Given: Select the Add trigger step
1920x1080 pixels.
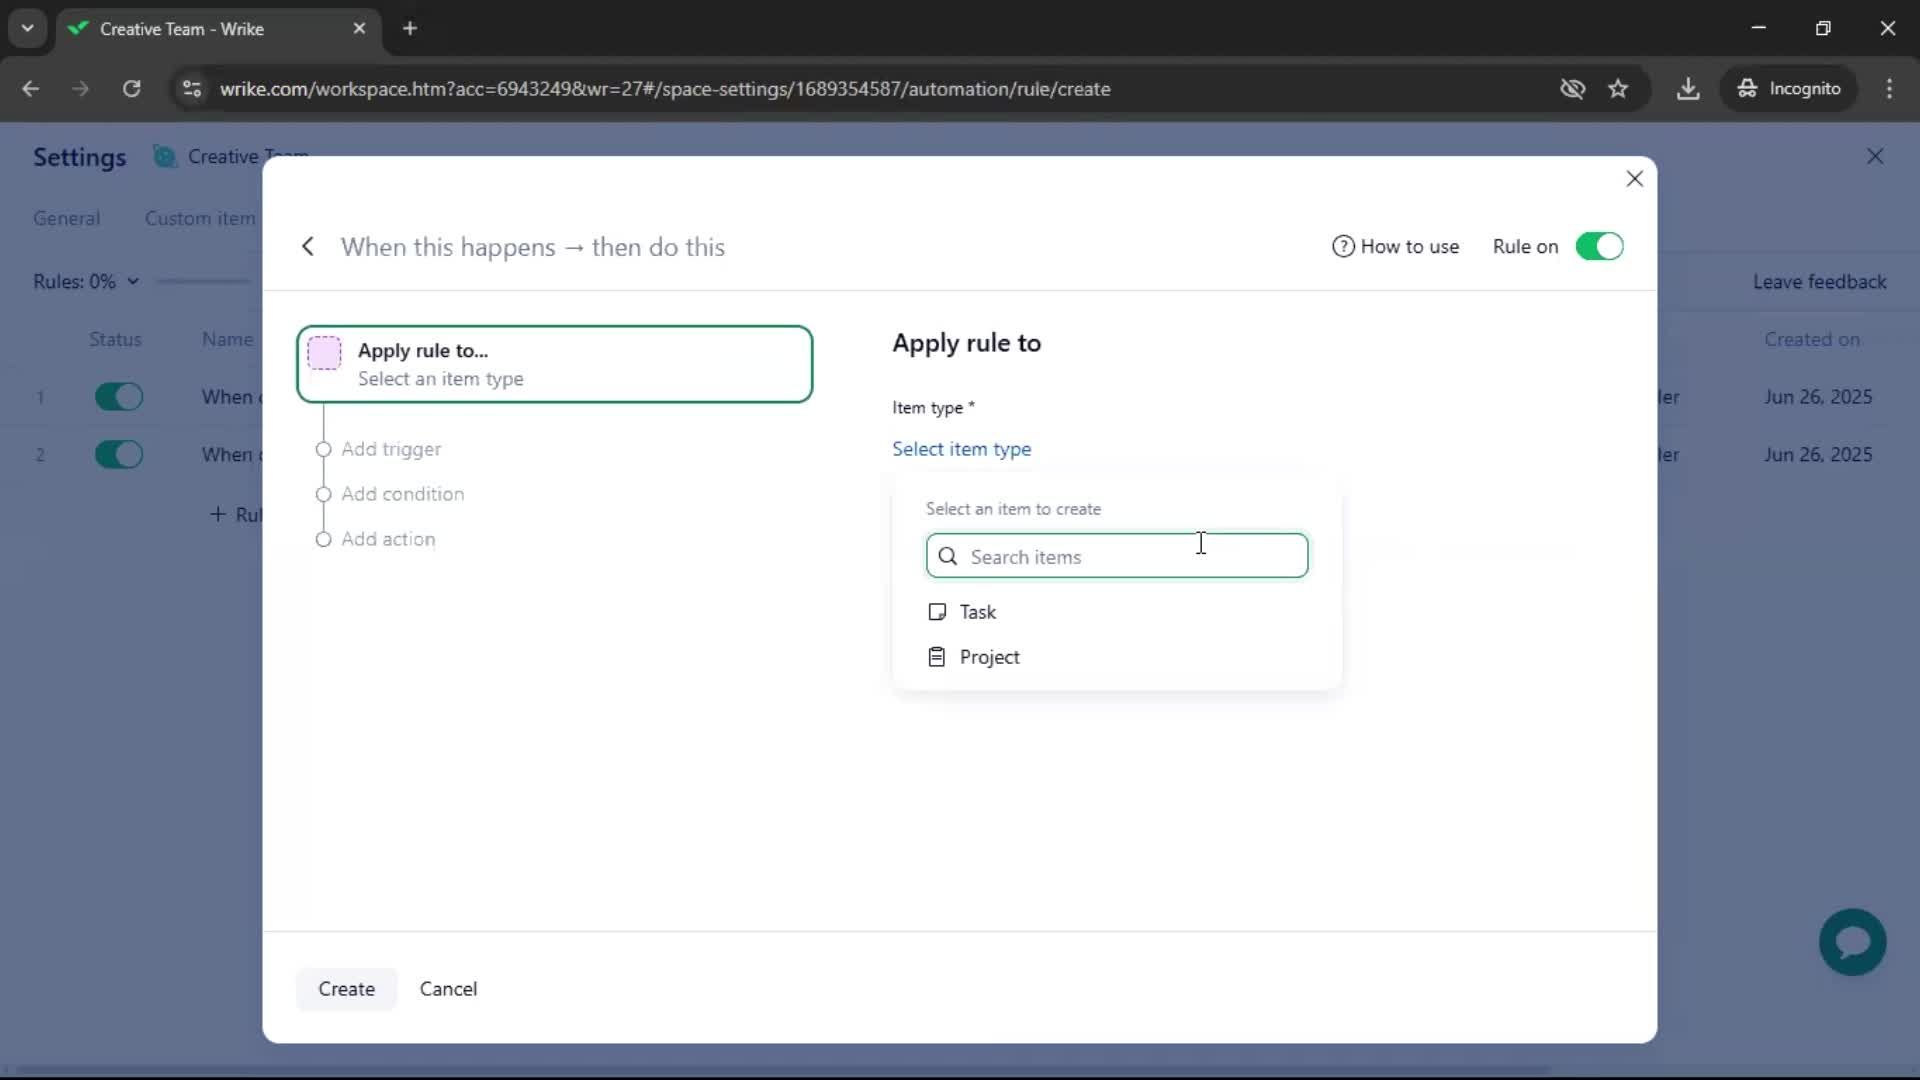Looking at the screenshot, I should pos(391,449).
